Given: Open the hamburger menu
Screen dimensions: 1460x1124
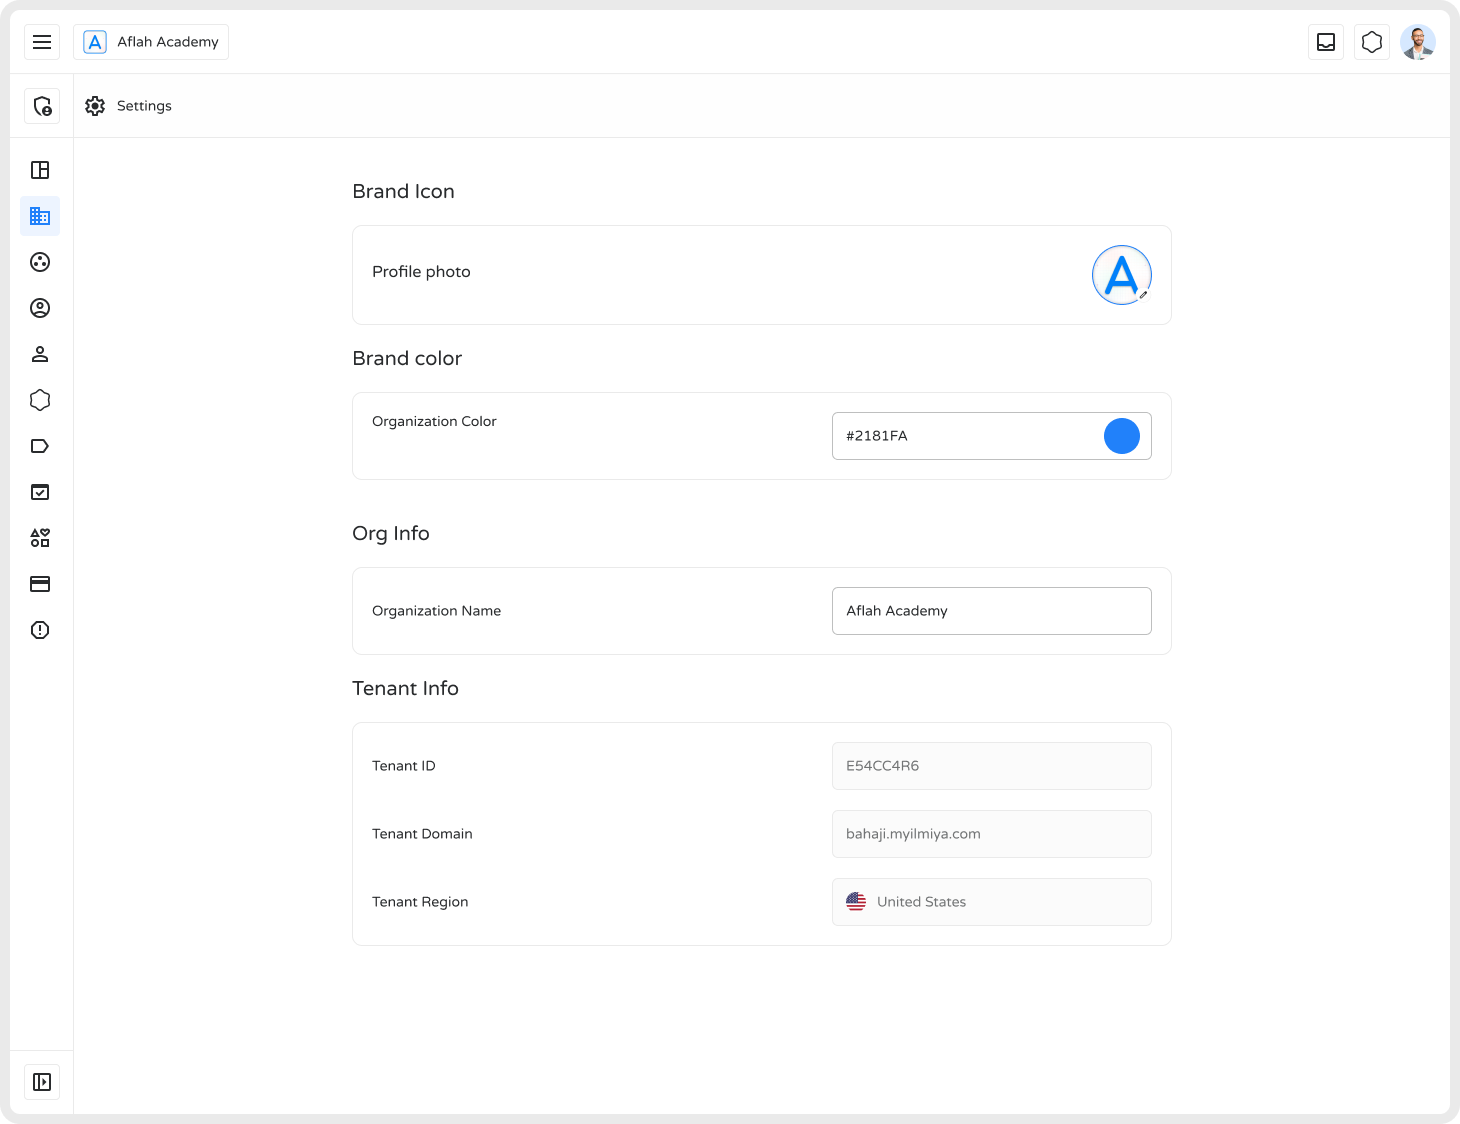Looking at the screenshot, I should (x=42, y=42).
